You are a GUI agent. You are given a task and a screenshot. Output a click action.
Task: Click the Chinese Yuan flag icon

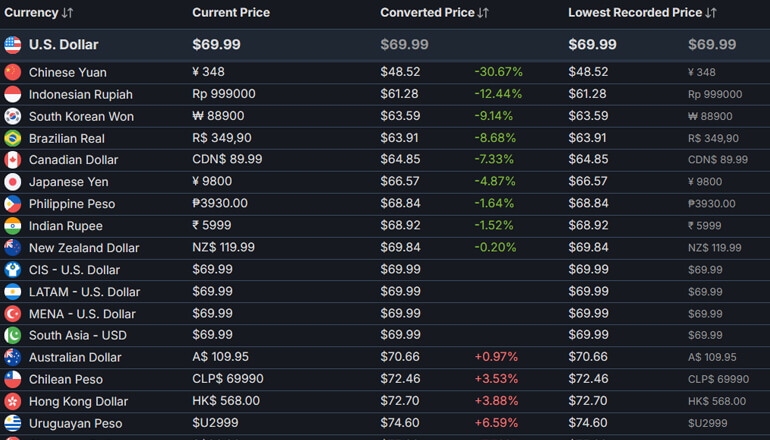point(12,72)
